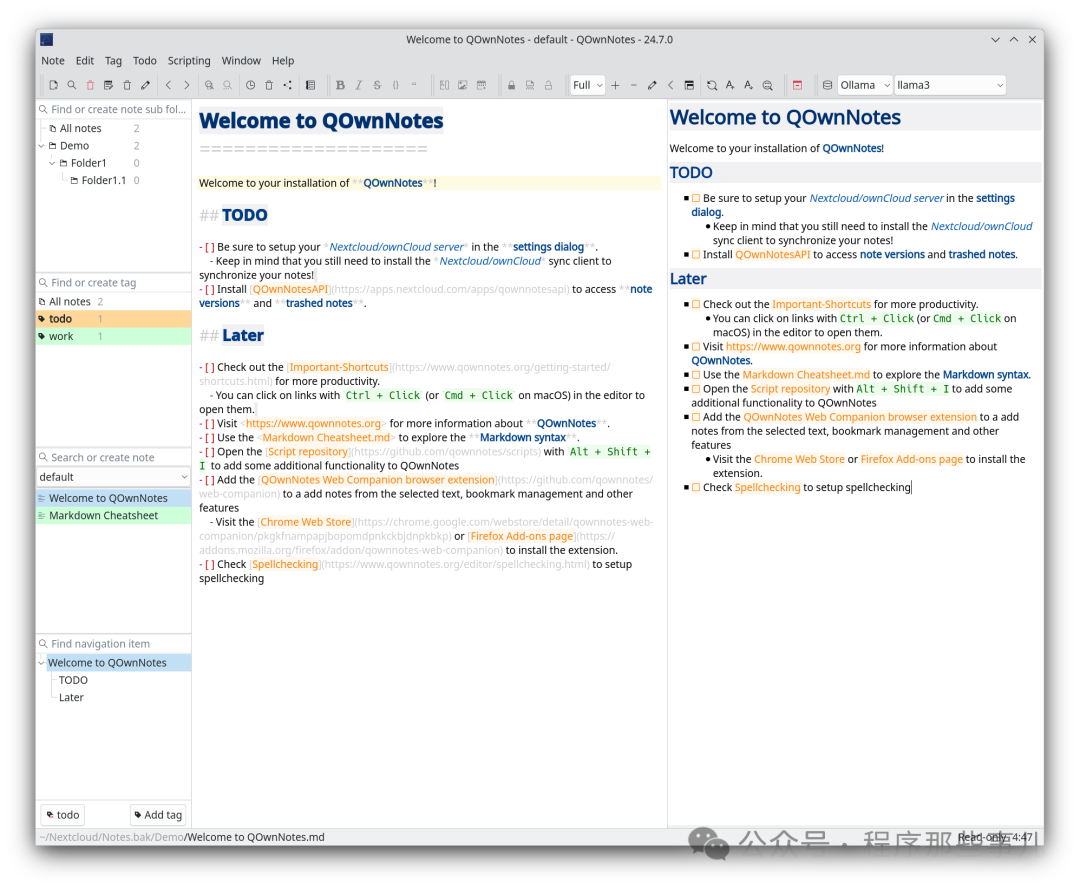Viewport: 1080px width, 888px height.
Task: Check the 'Check Spellchecking' preview checkbox
Action: click(x=696, y=488)
